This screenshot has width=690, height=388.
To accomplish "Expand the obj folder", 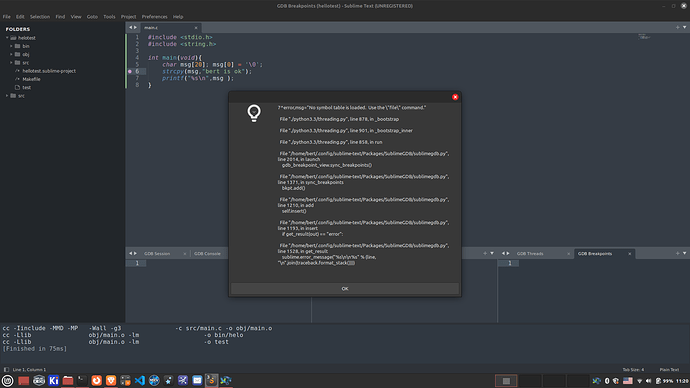I will [11, 55].
